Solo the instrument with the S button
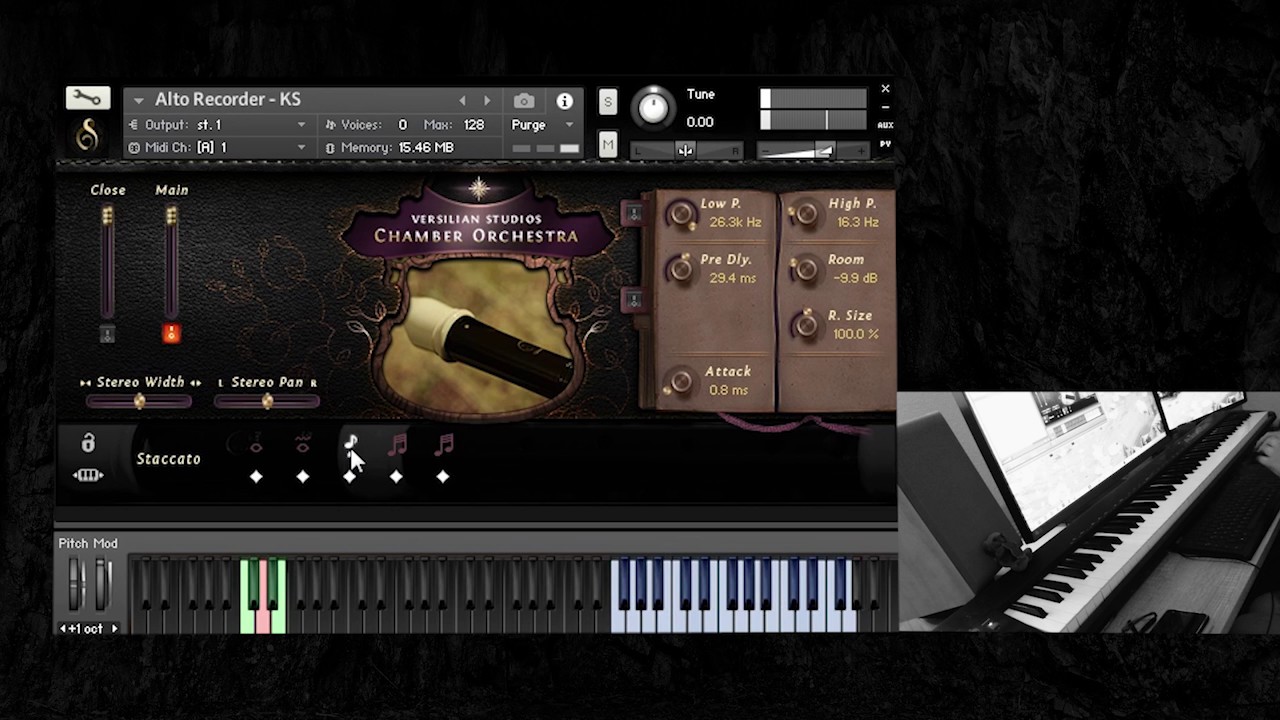Image resolution: width=1280 pixels, height=720 pixels. pos(607,102)
